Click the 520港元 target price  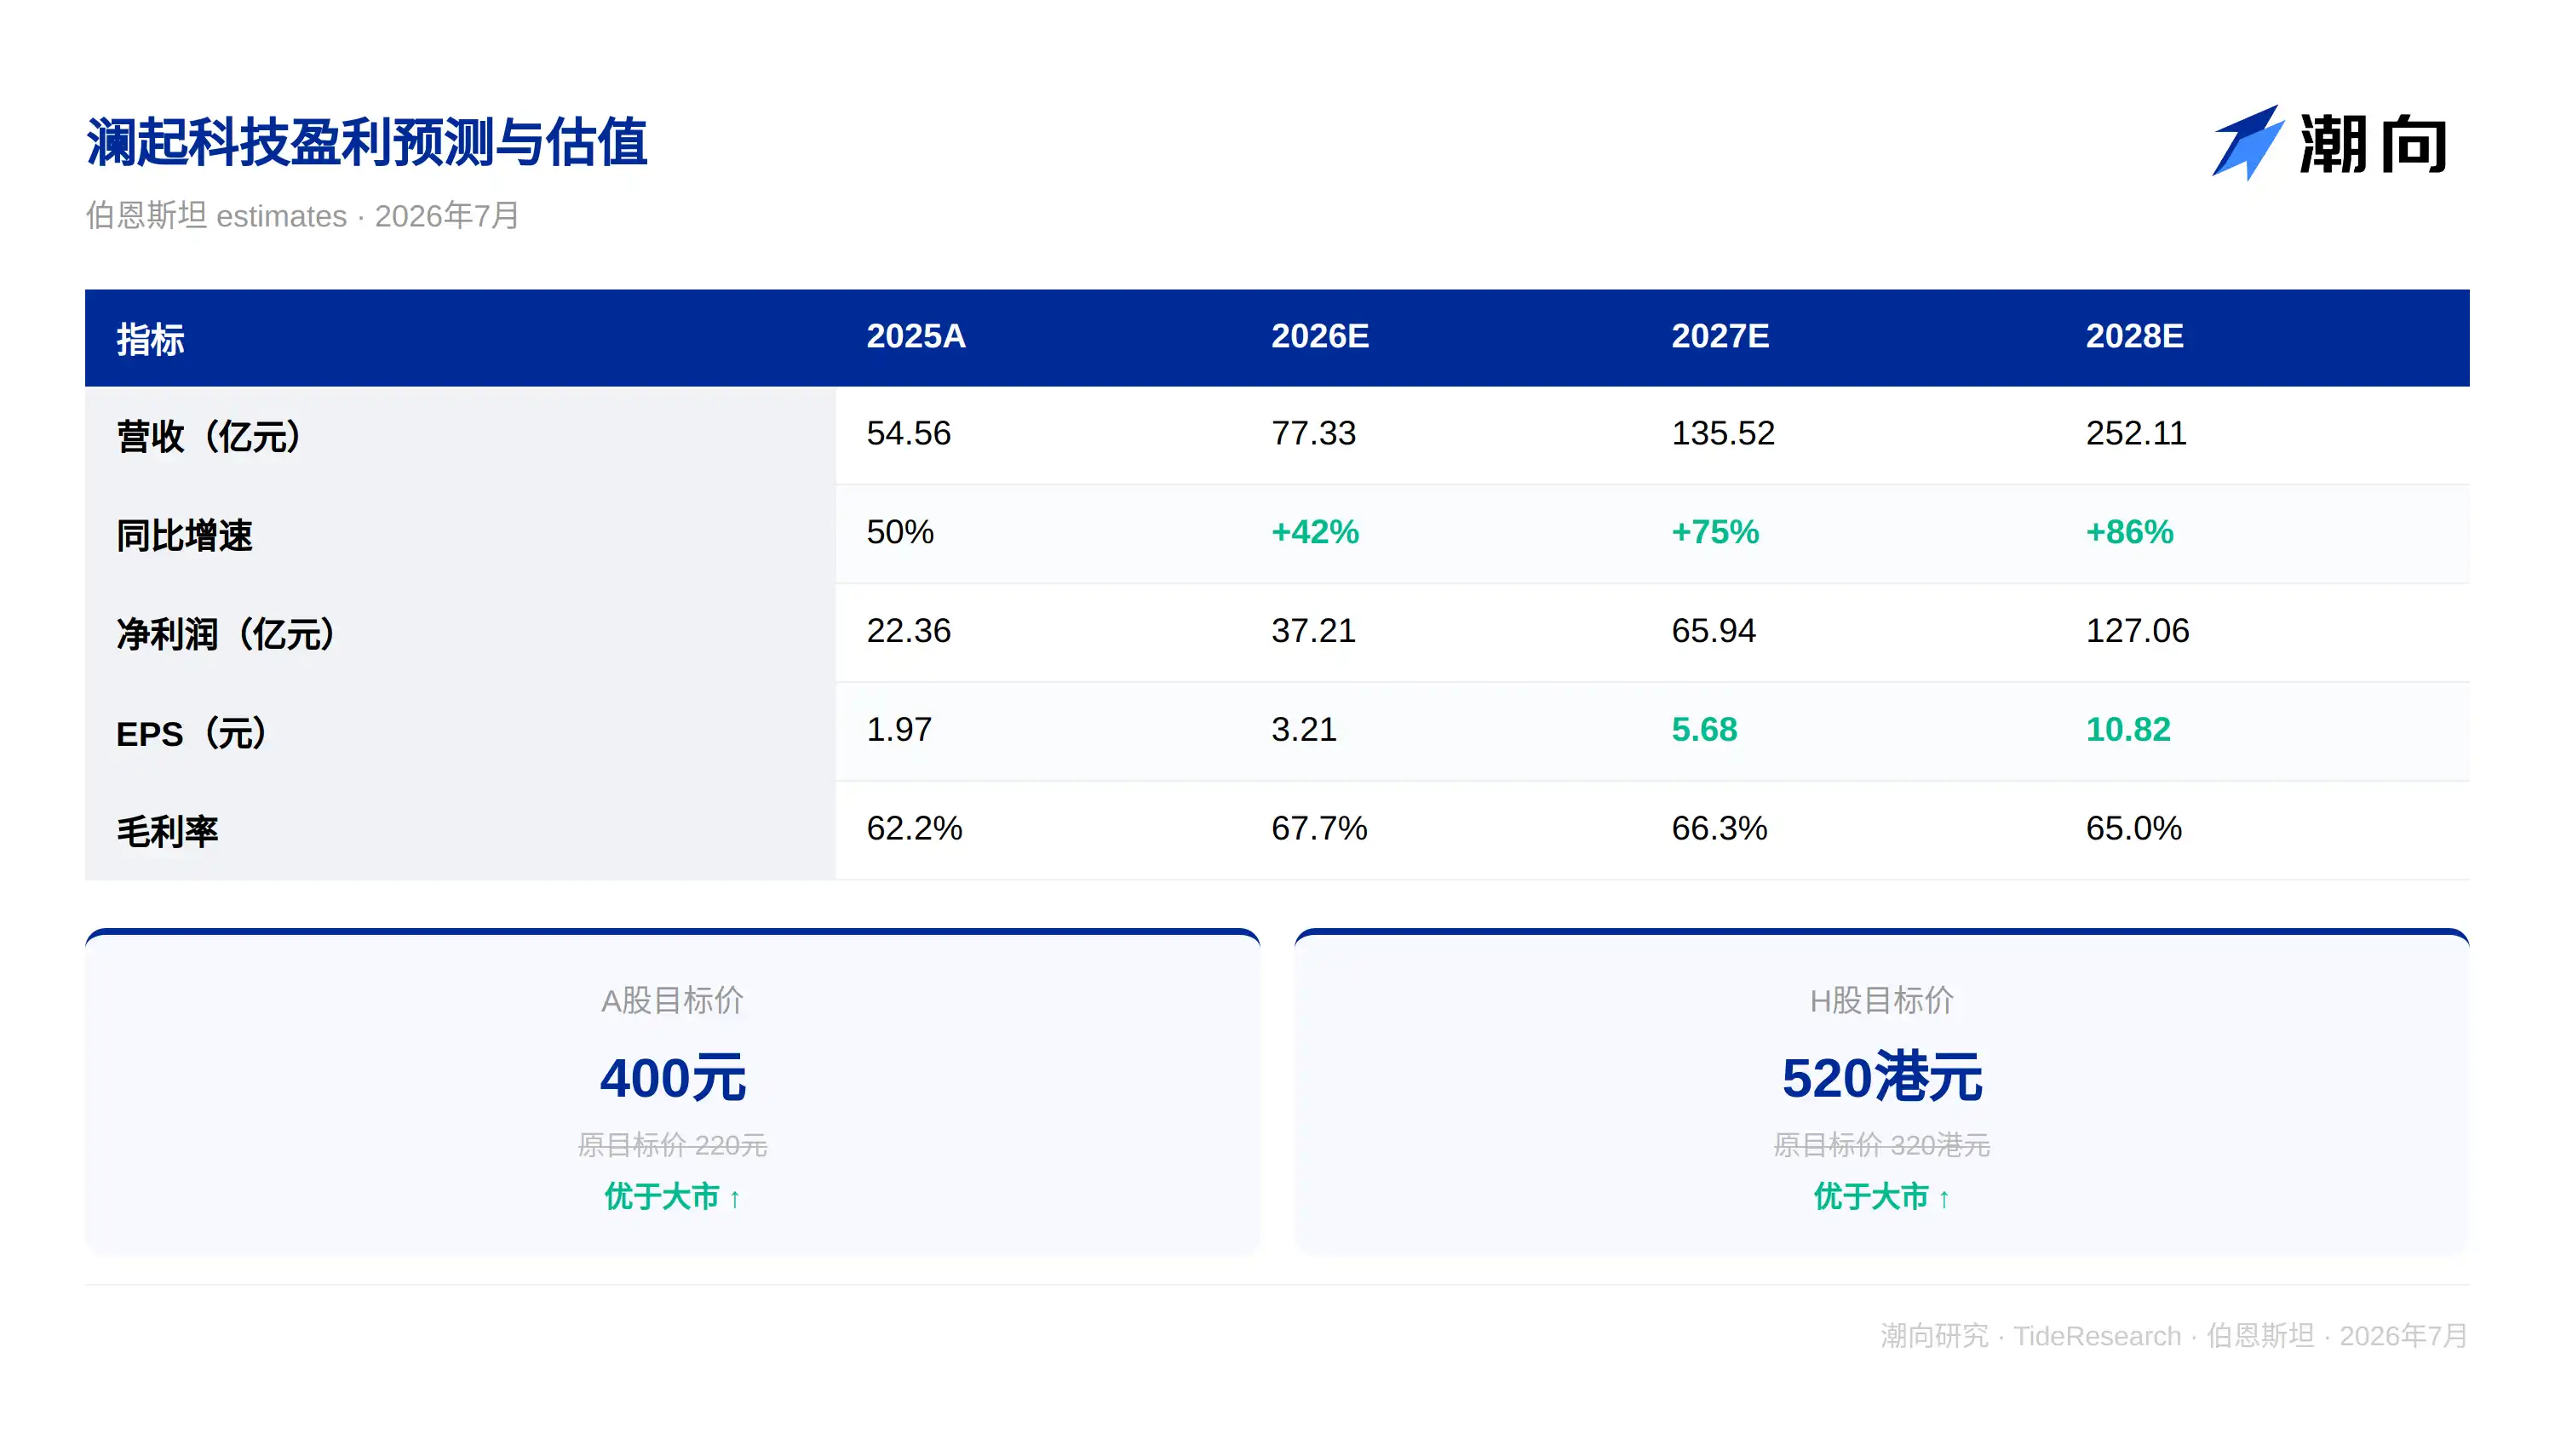1881,1078
